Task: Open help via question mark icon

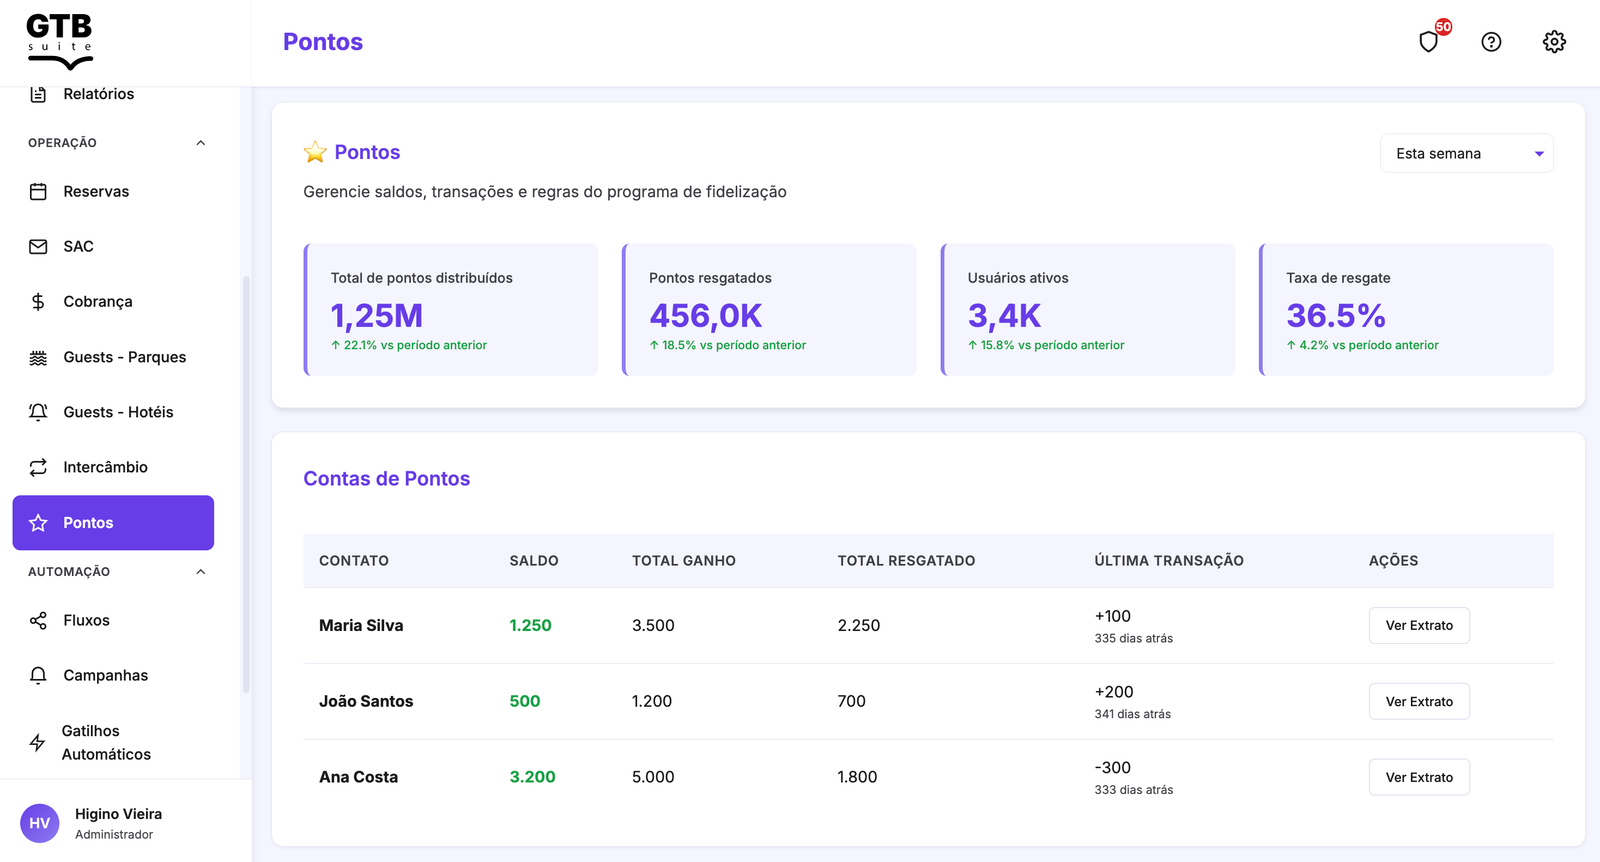Action: [x=1491, y=42]
